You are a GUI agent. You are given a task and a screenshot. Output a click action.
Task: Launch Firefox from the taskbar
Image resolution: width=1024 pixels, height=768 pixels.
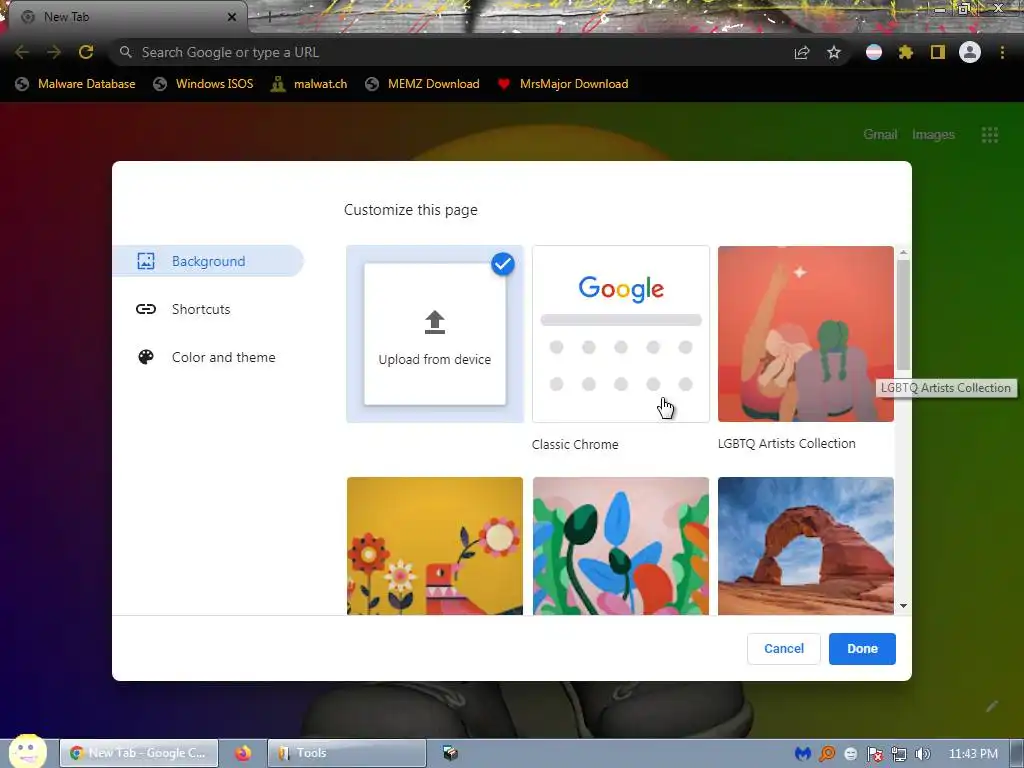(243, 753)
